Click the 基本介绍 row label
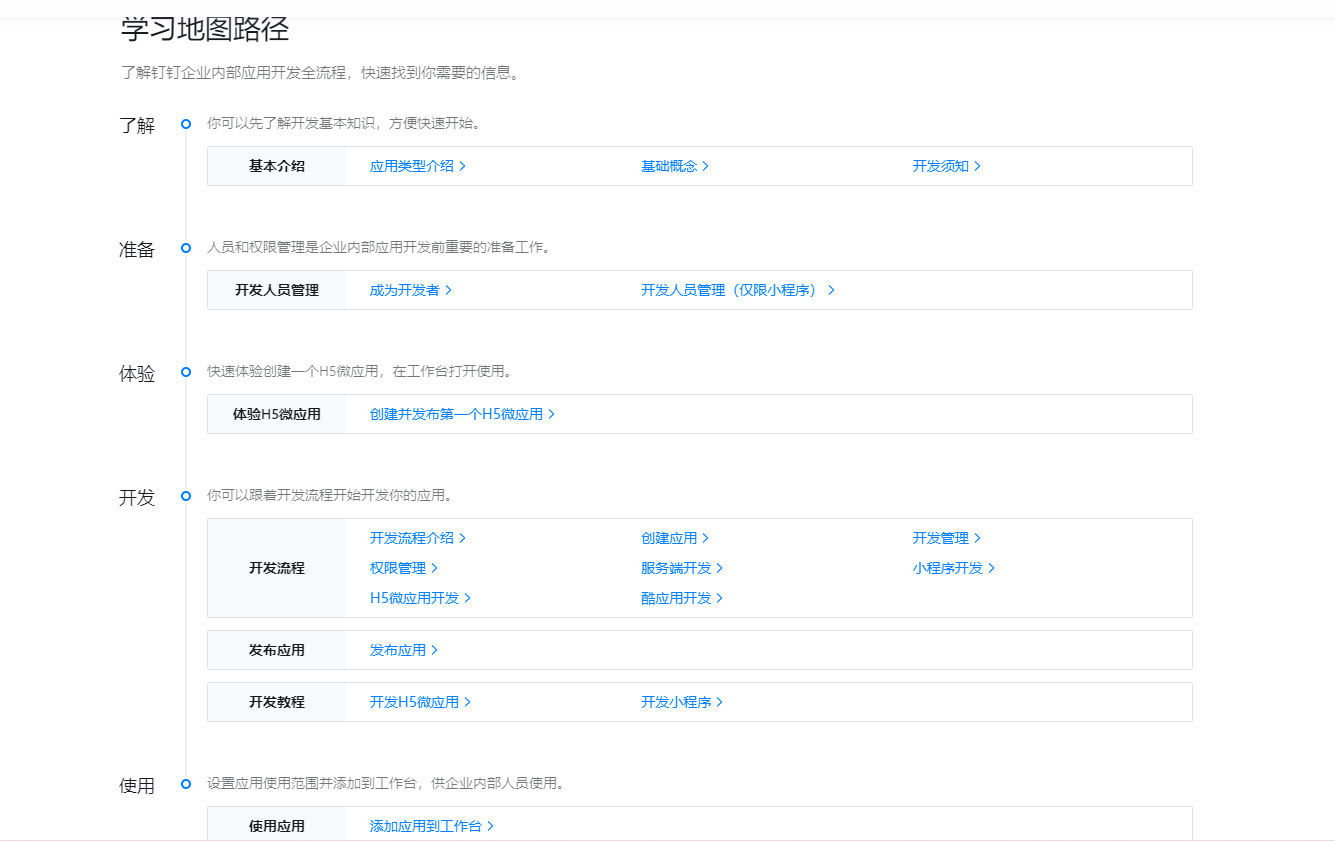Screen dimensions: 1335x841 point(277,166)
